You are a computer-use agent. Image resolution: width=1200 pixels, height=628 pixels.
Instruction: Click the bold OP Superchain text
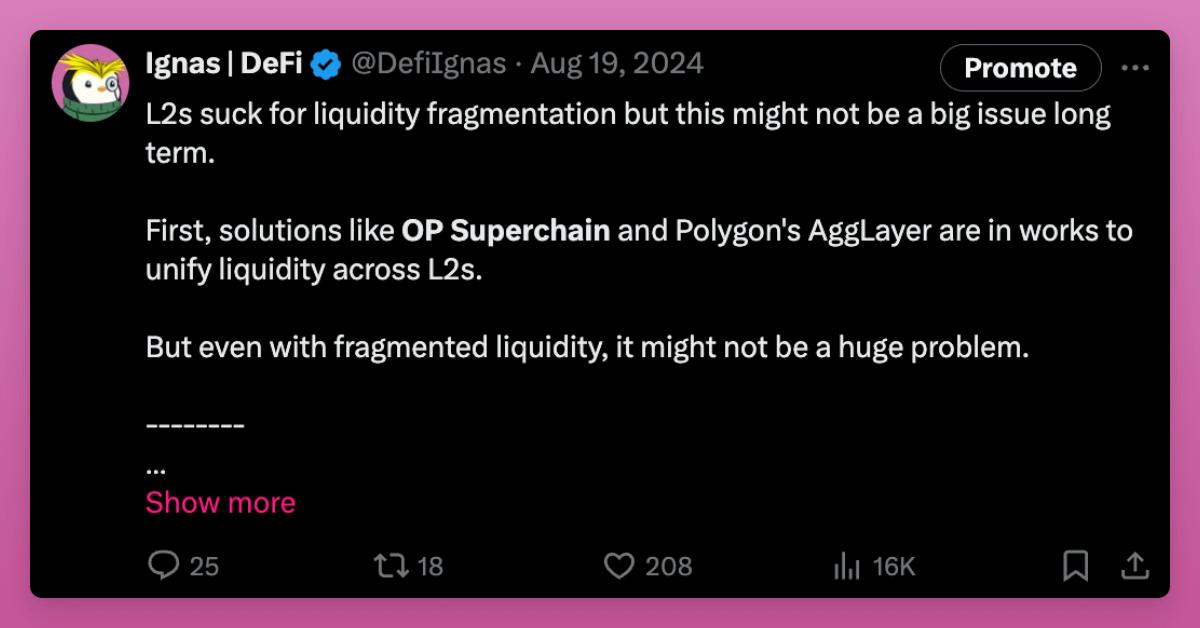point(505,231)
